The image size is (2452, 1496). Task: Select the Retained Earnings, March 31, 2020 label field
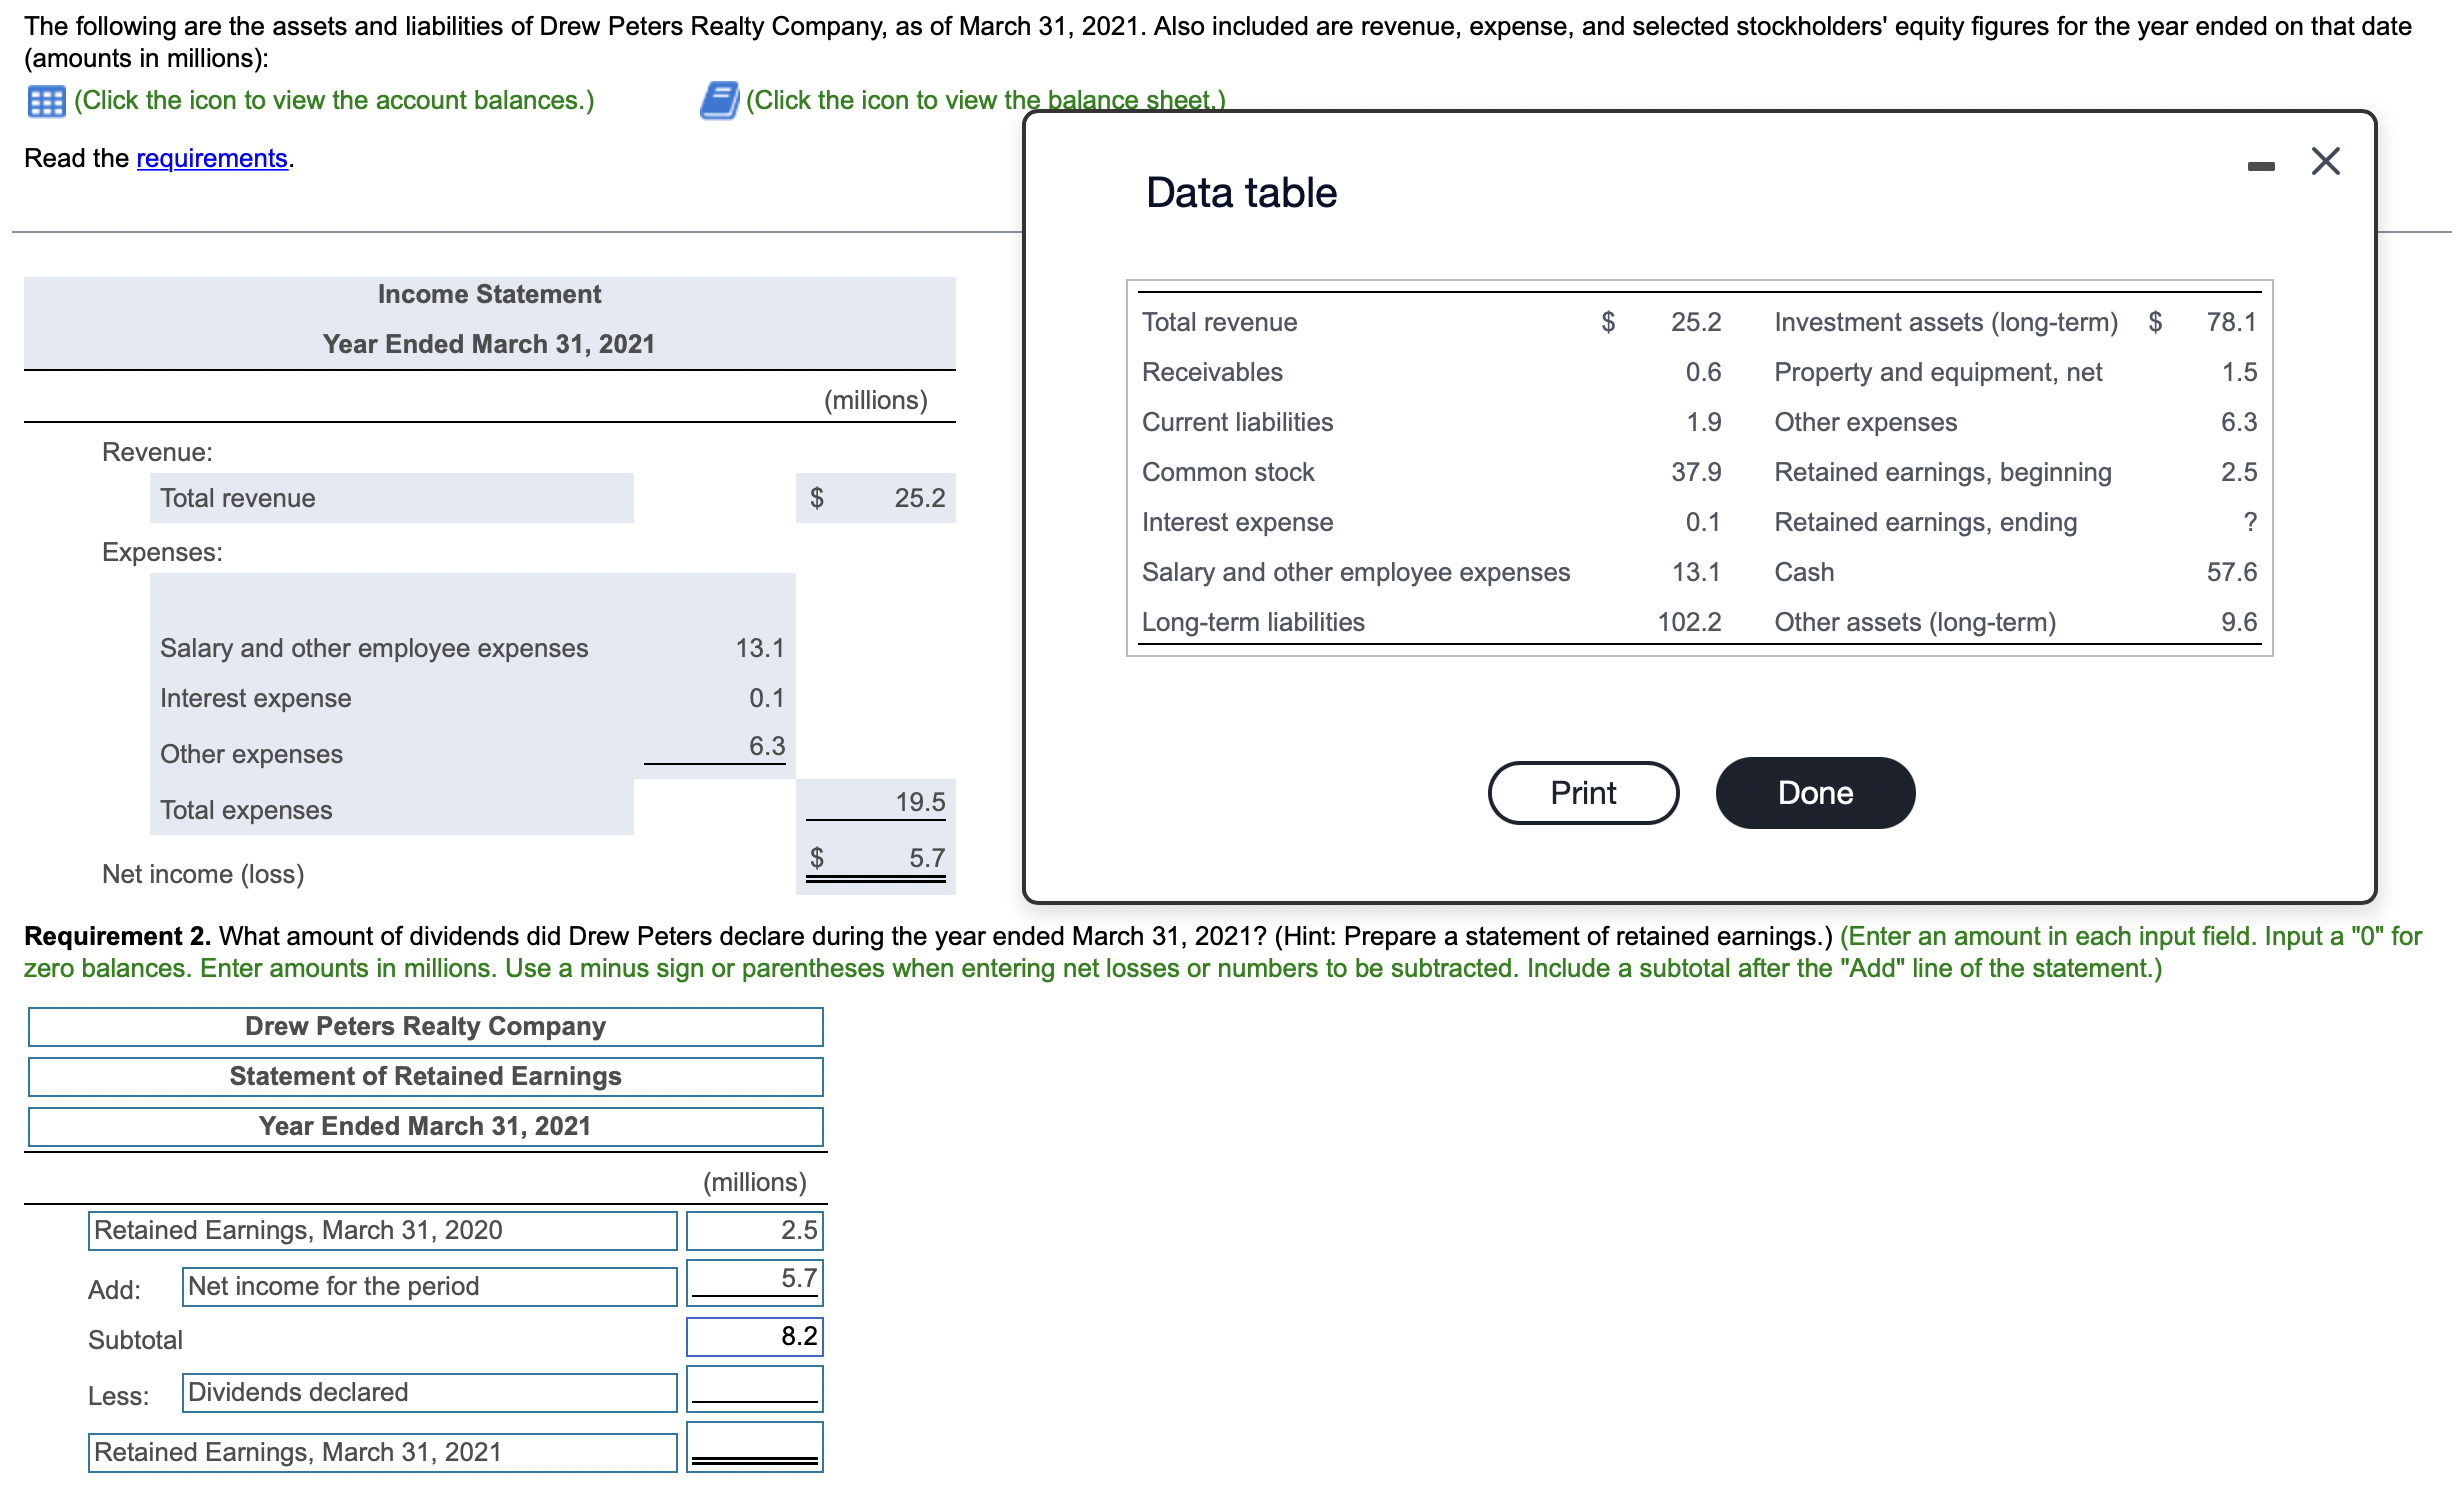382,1231
